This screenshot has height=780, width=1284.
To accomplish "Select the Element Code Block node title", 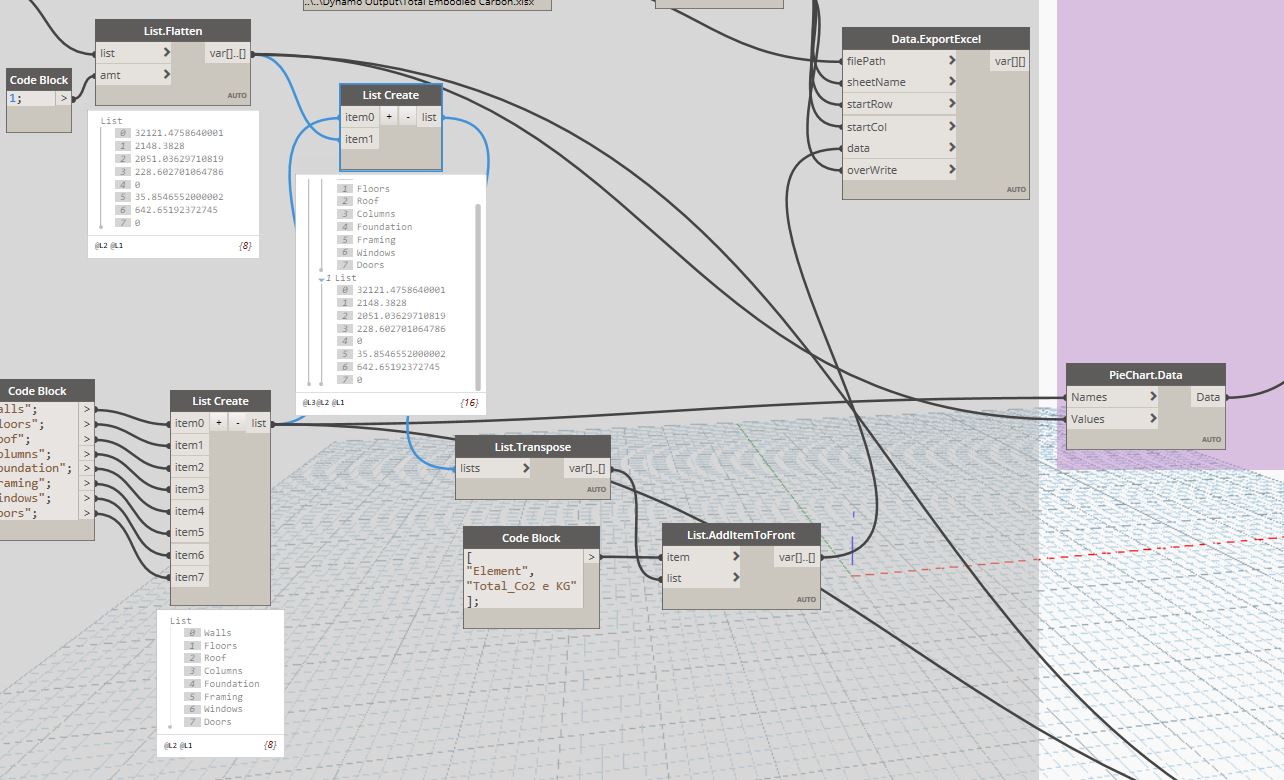I will click(531, 538).
